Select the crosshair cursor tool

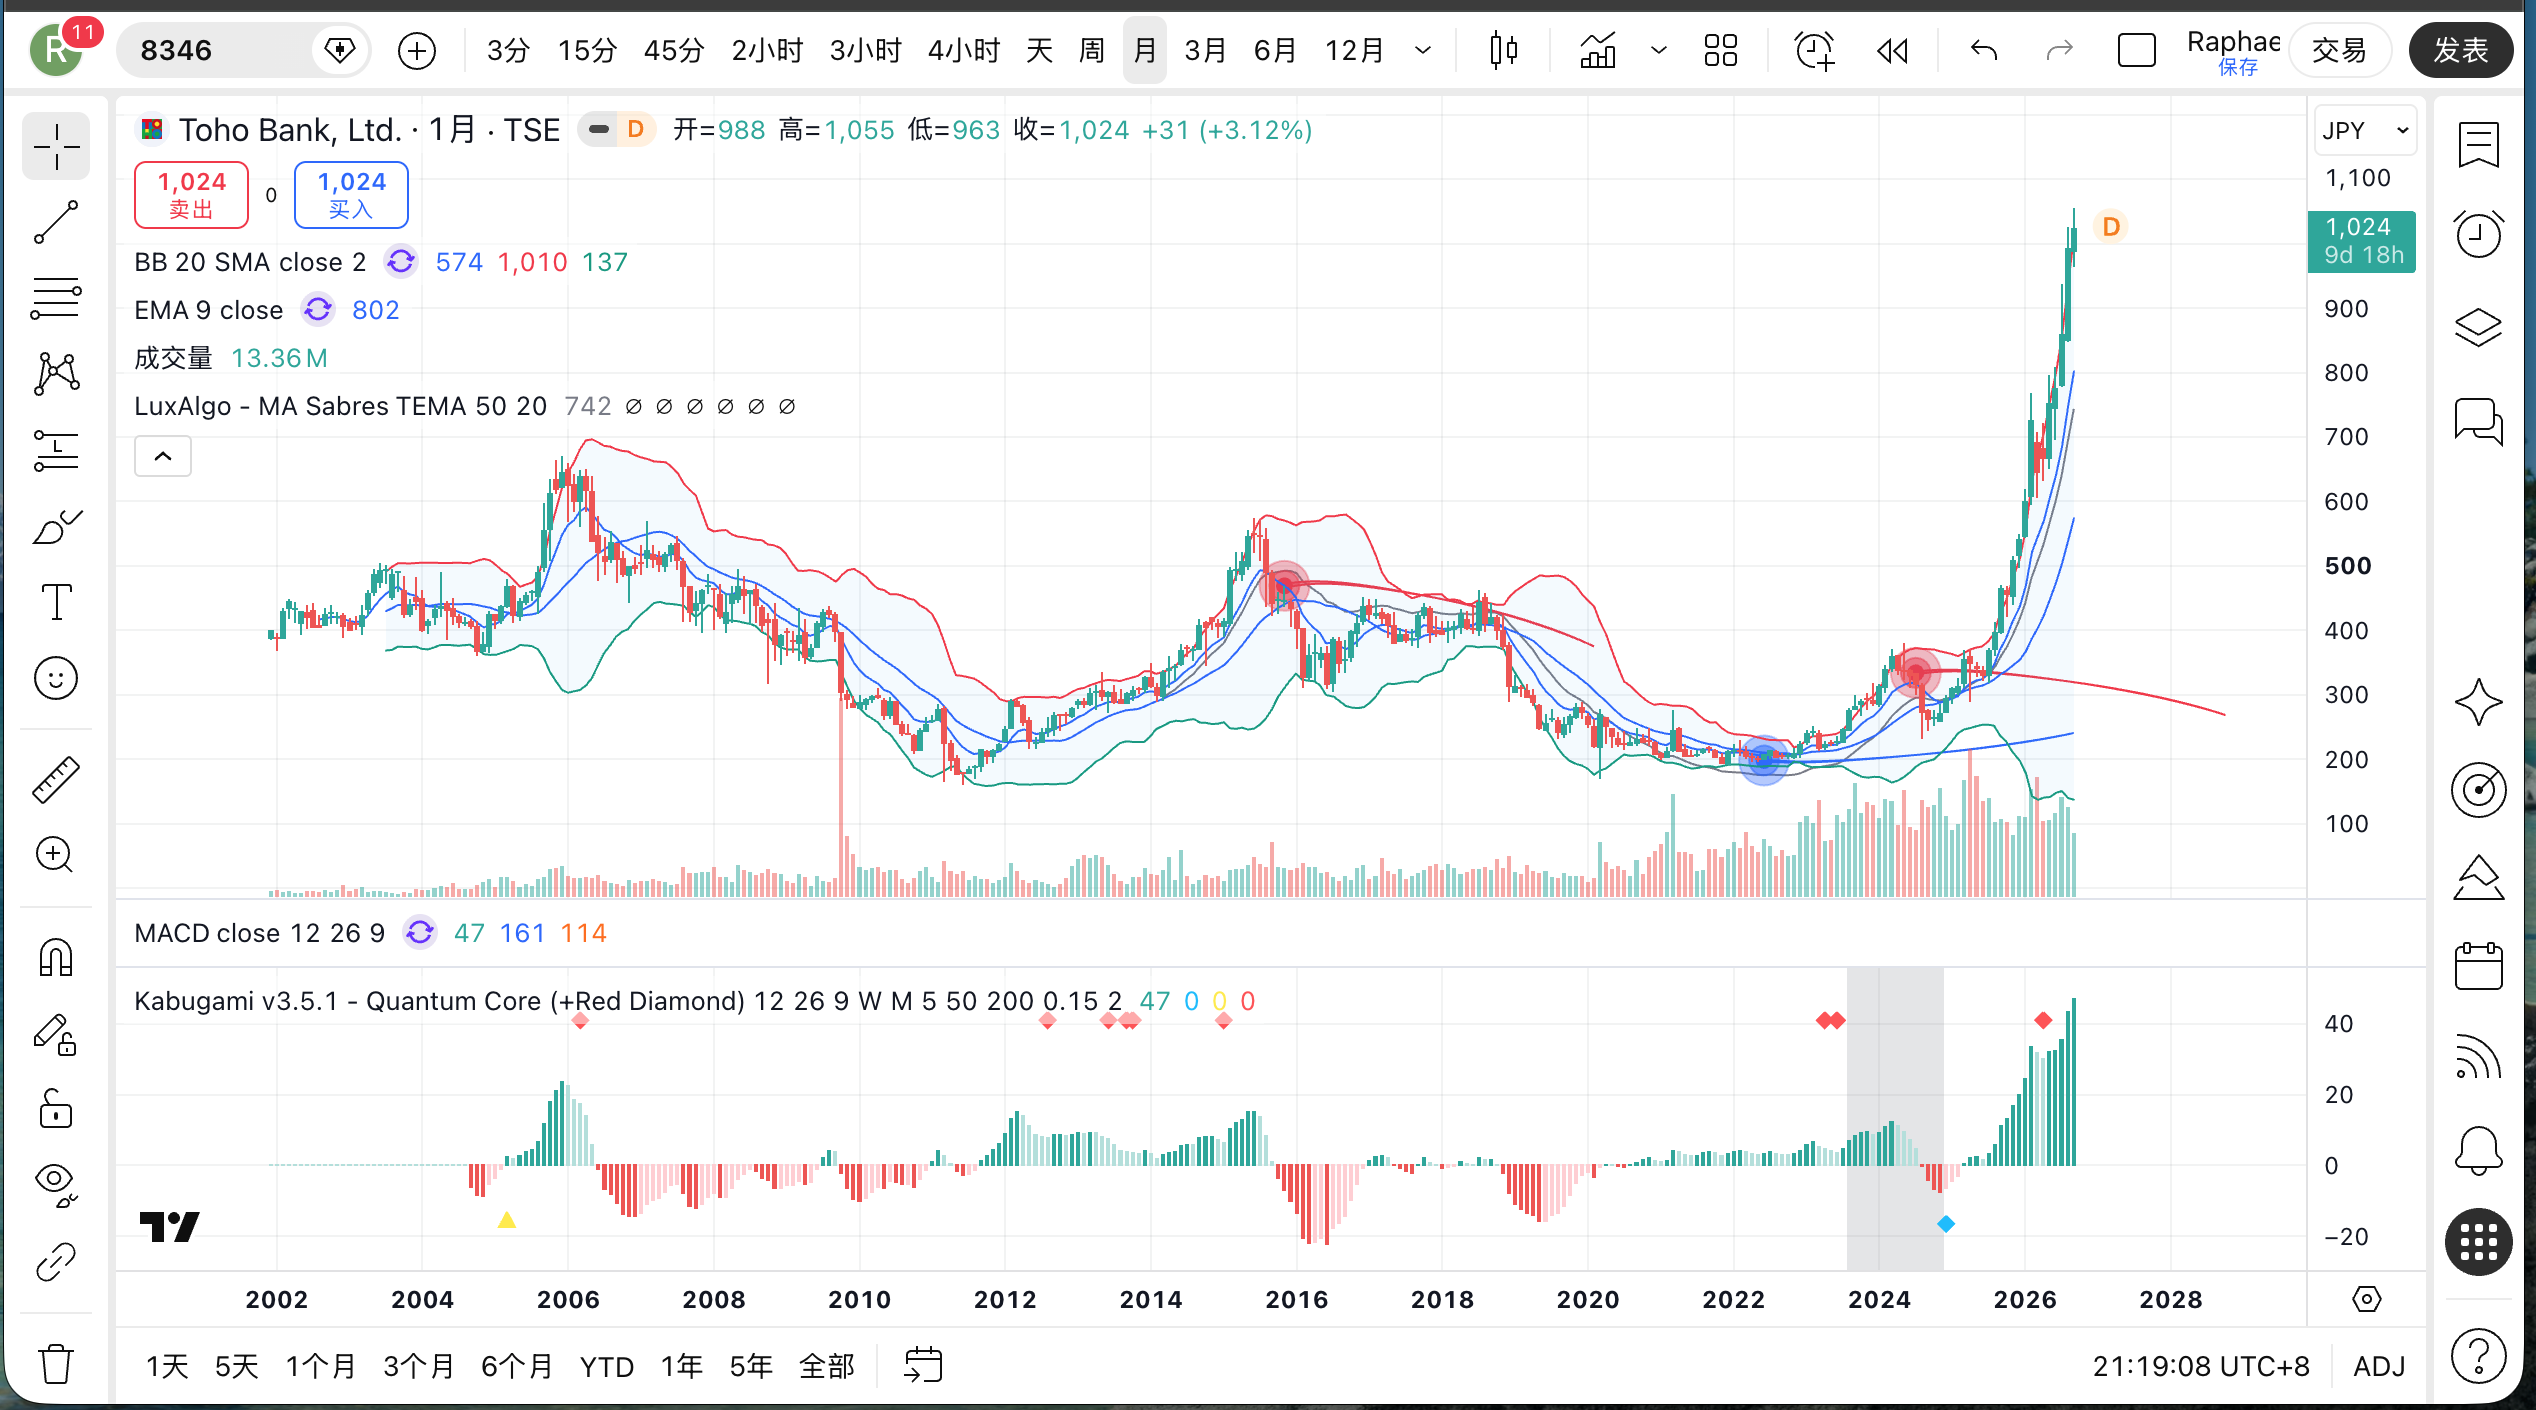click(x=56, y=147)
